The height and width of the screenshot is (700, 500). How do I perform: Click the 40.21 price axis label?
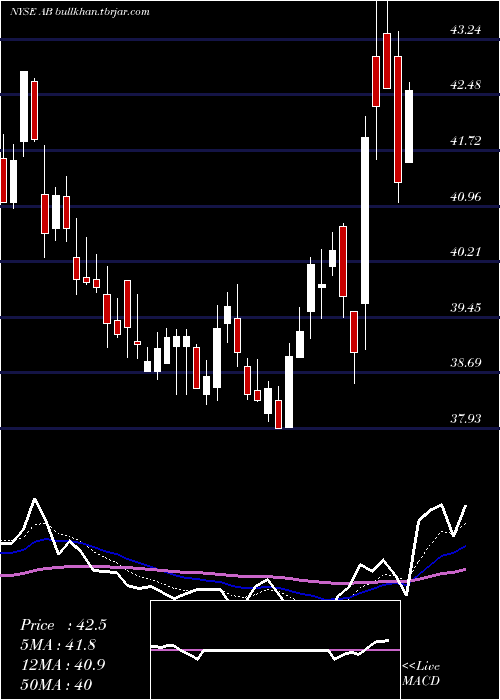[x=466, y=252]
